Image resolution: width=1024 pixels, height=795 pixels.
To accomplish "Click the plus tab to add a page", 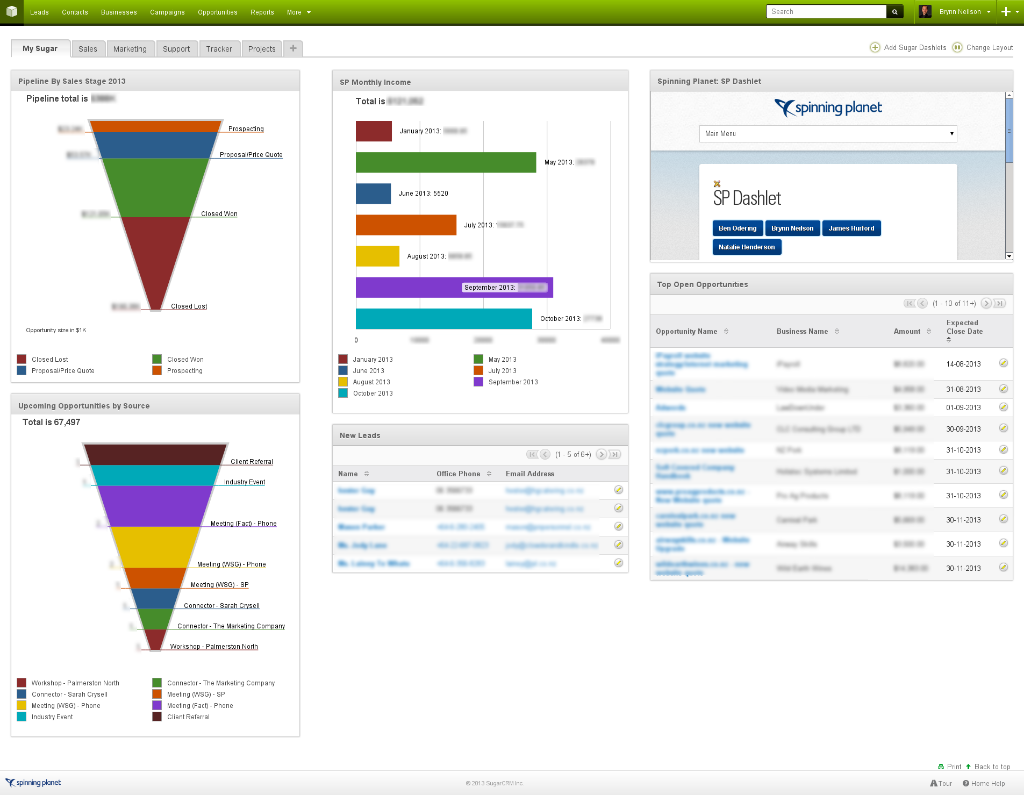I will (x=292, y=48).
